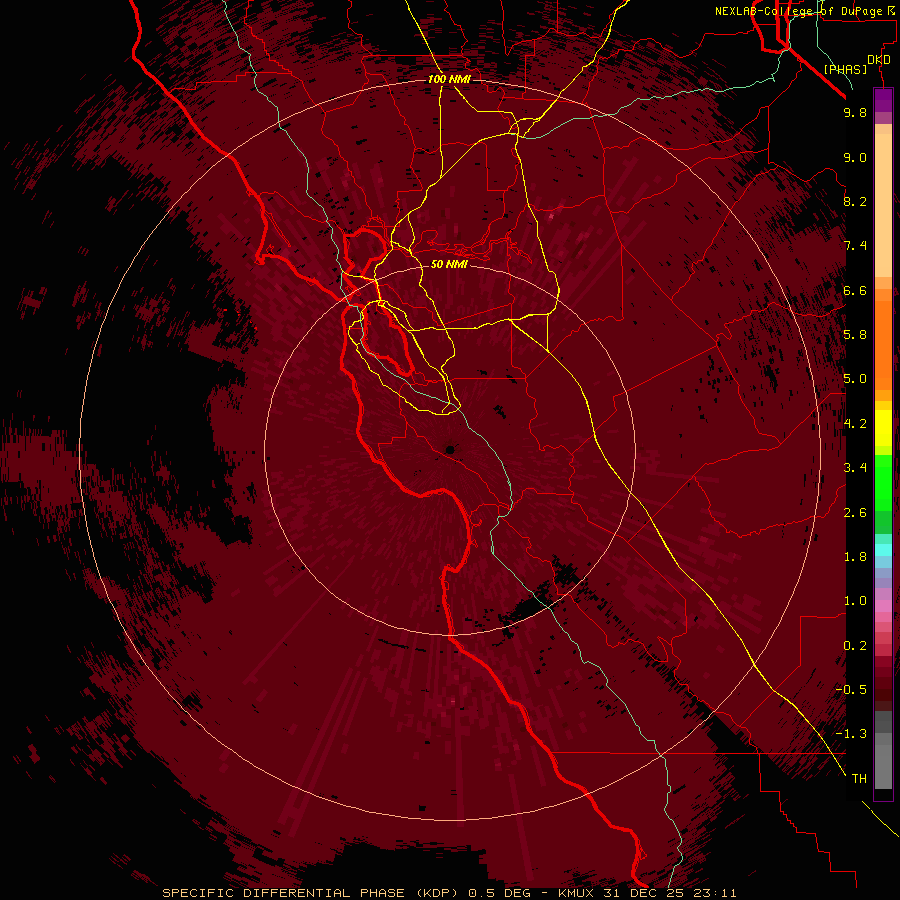This screenshot has width=900, height=900.
Task: Click the 6.6 value on the scale
Action: coord(855,290)
